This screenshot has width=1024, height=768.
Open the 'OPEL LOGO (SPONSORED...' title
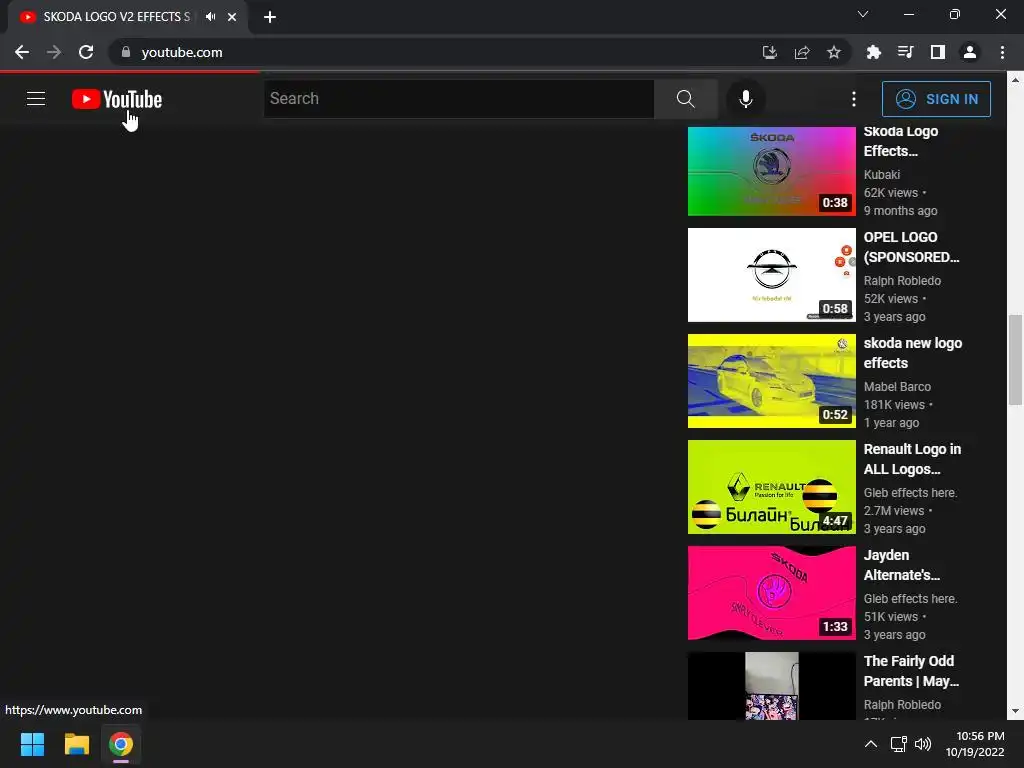pos(911,247)
